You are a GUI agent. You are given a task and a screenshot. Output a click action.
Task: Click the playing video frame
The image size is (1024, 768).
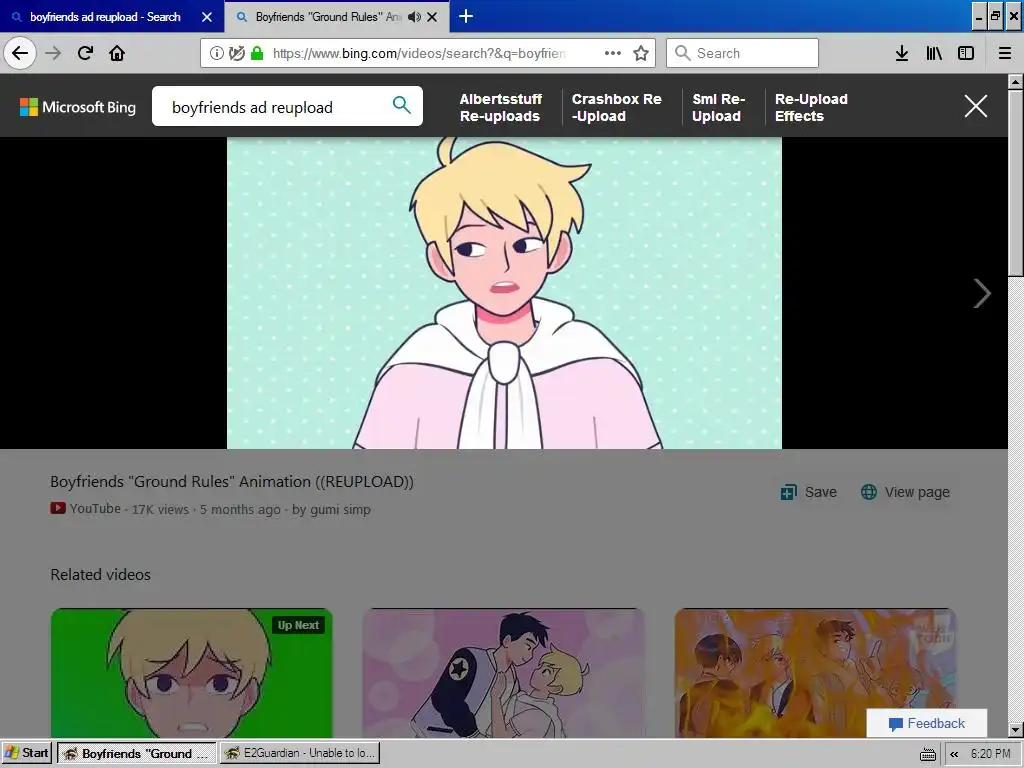(504, 293)
